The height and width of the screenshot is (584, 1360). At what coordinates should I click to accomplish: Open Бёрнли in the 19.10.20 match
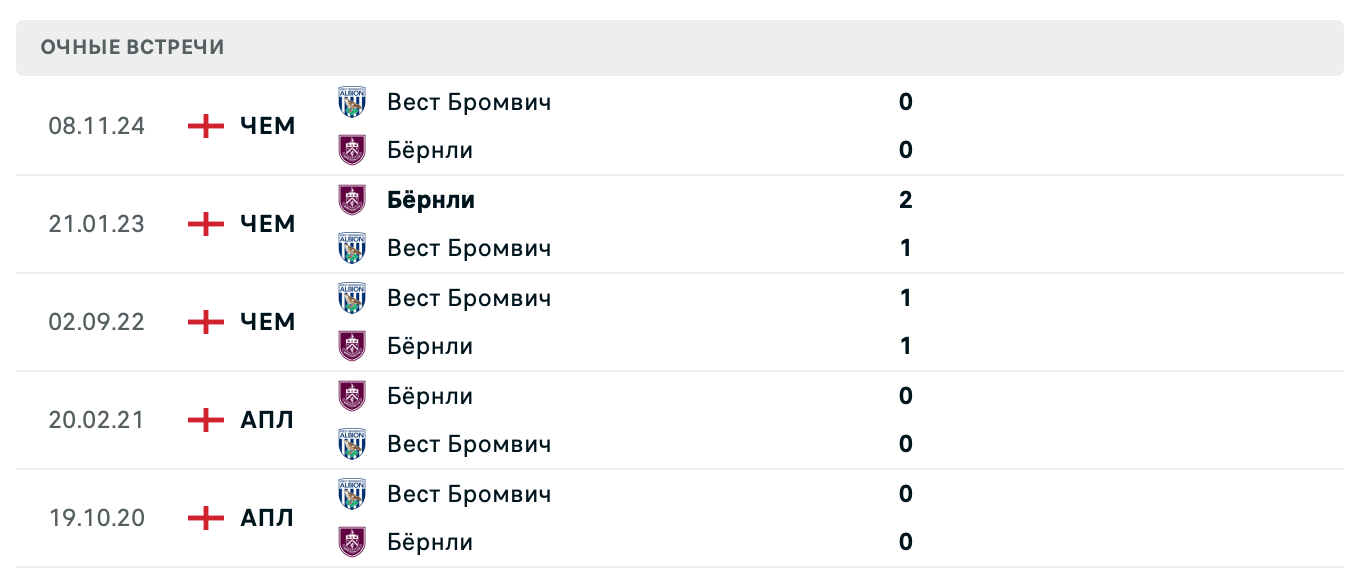coord(430,542)
